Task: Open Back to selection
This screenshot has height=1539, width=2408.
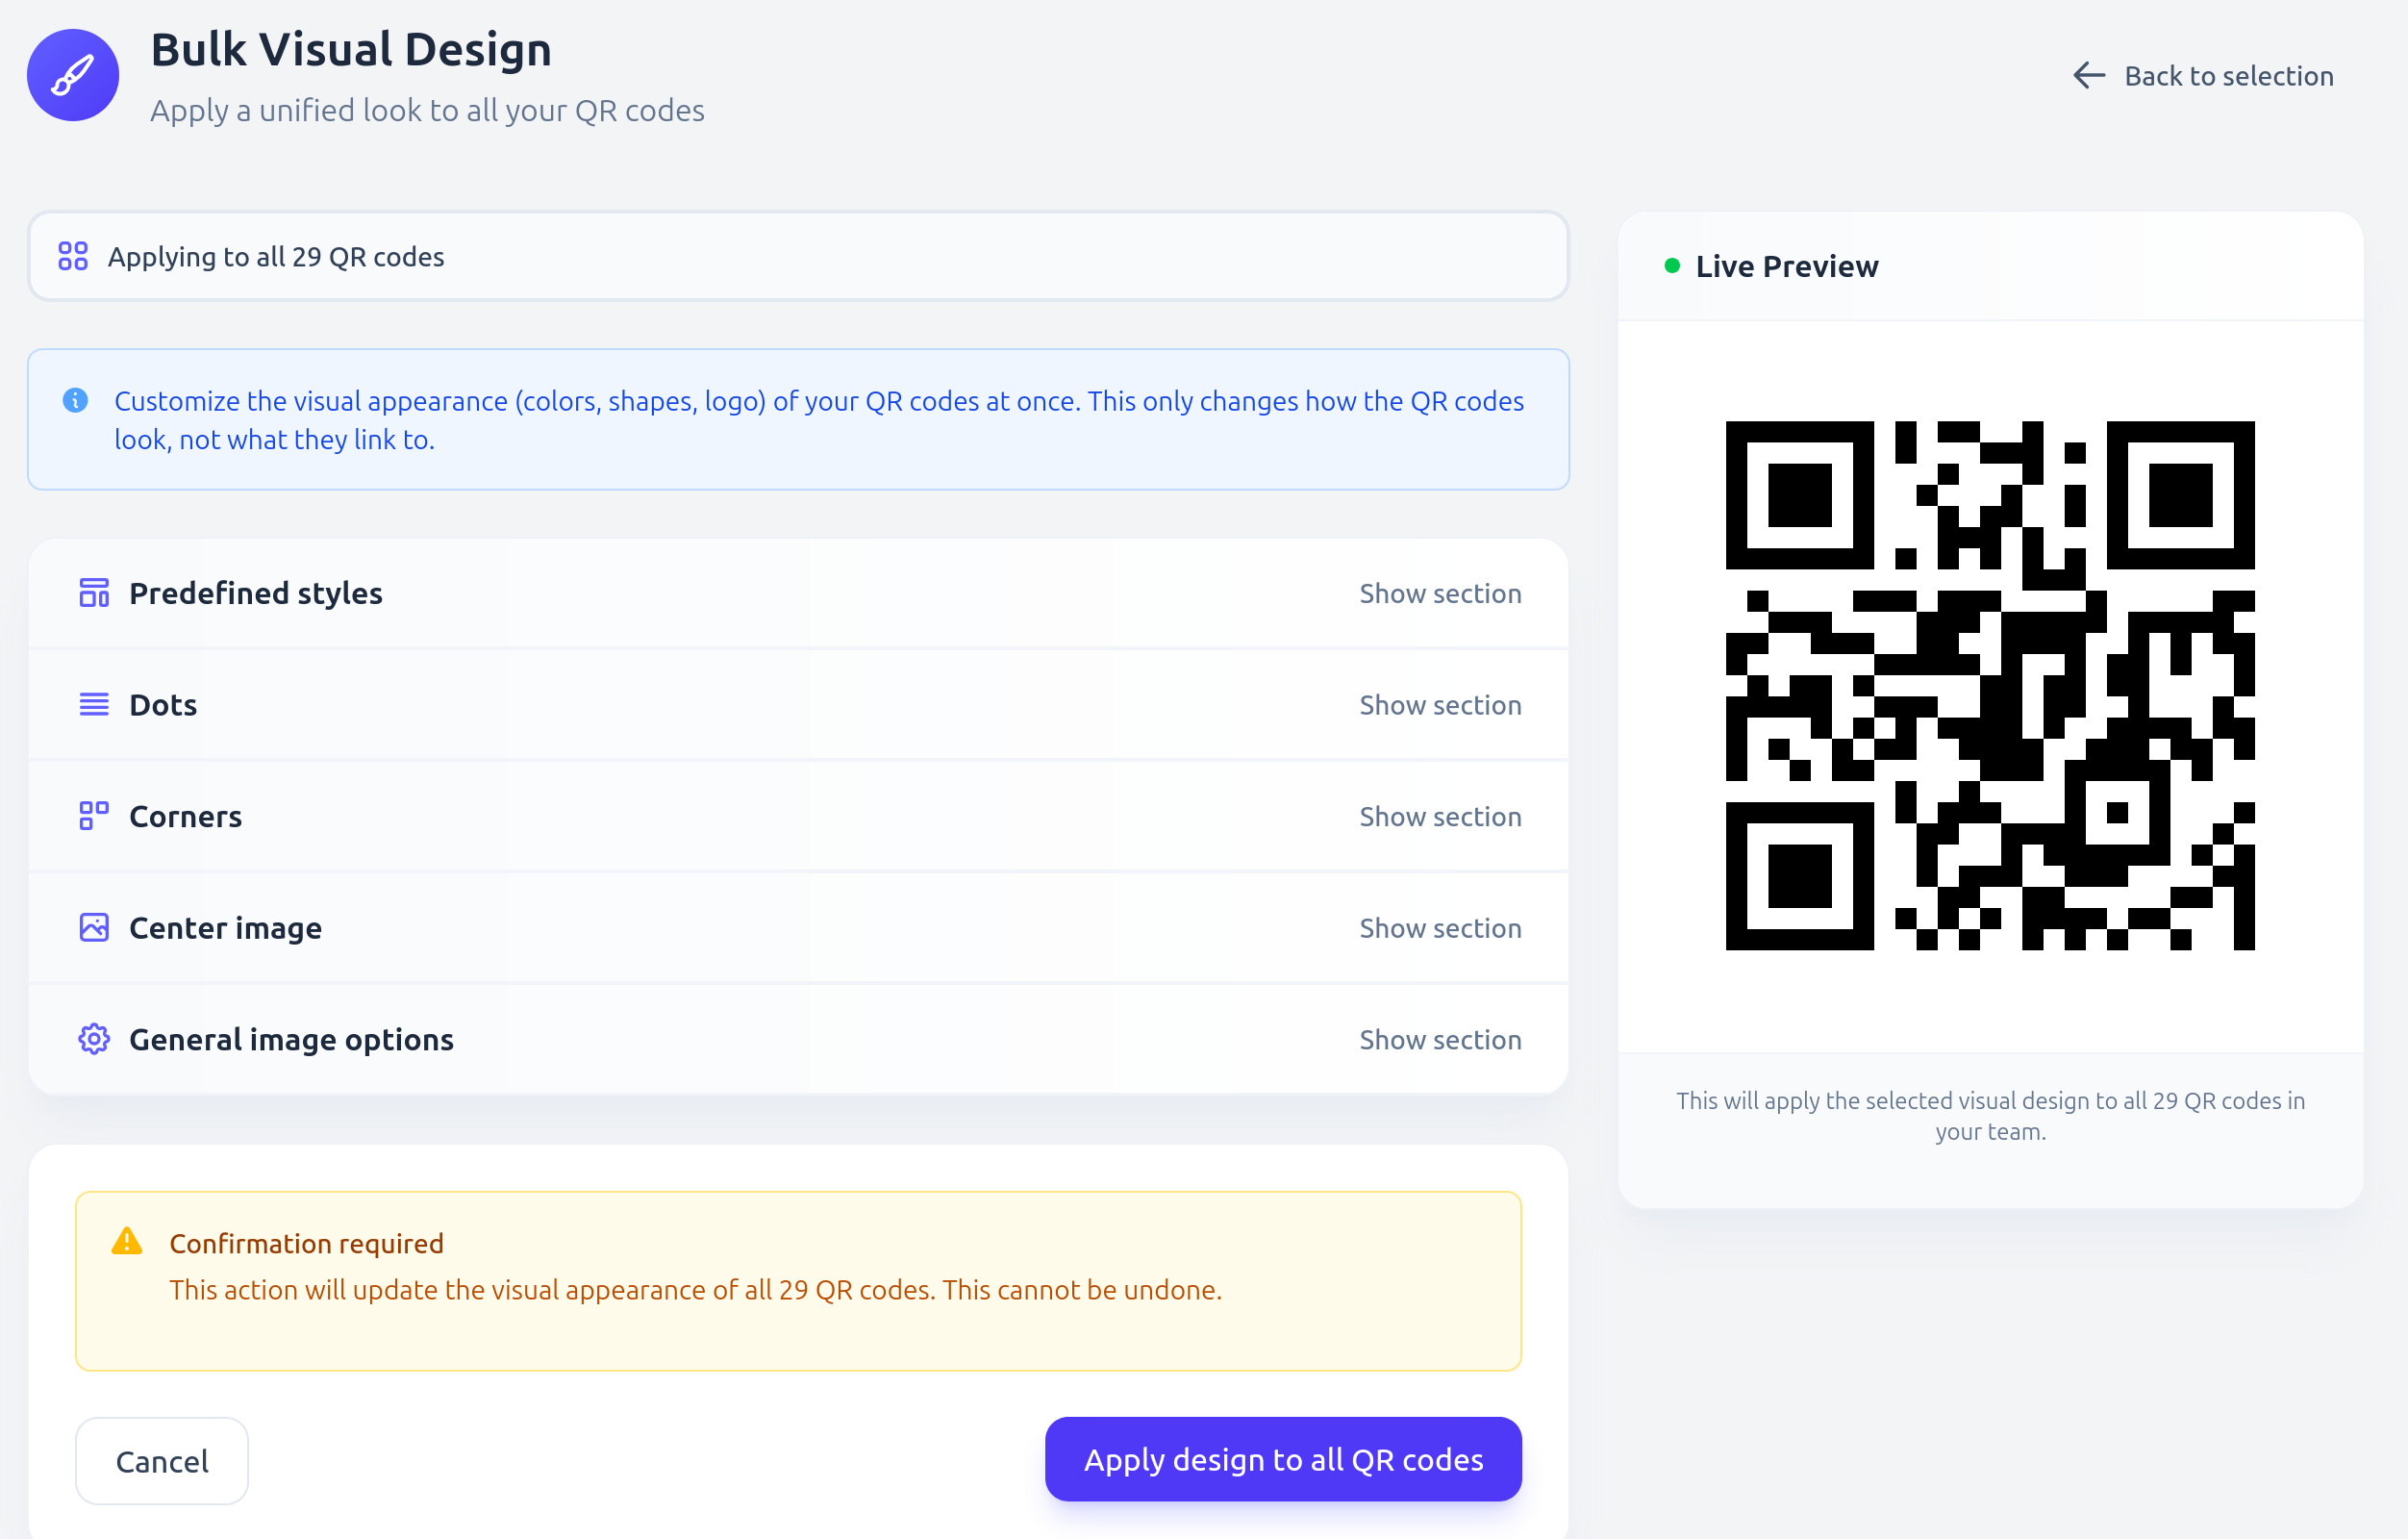Action: [2228, 75]
